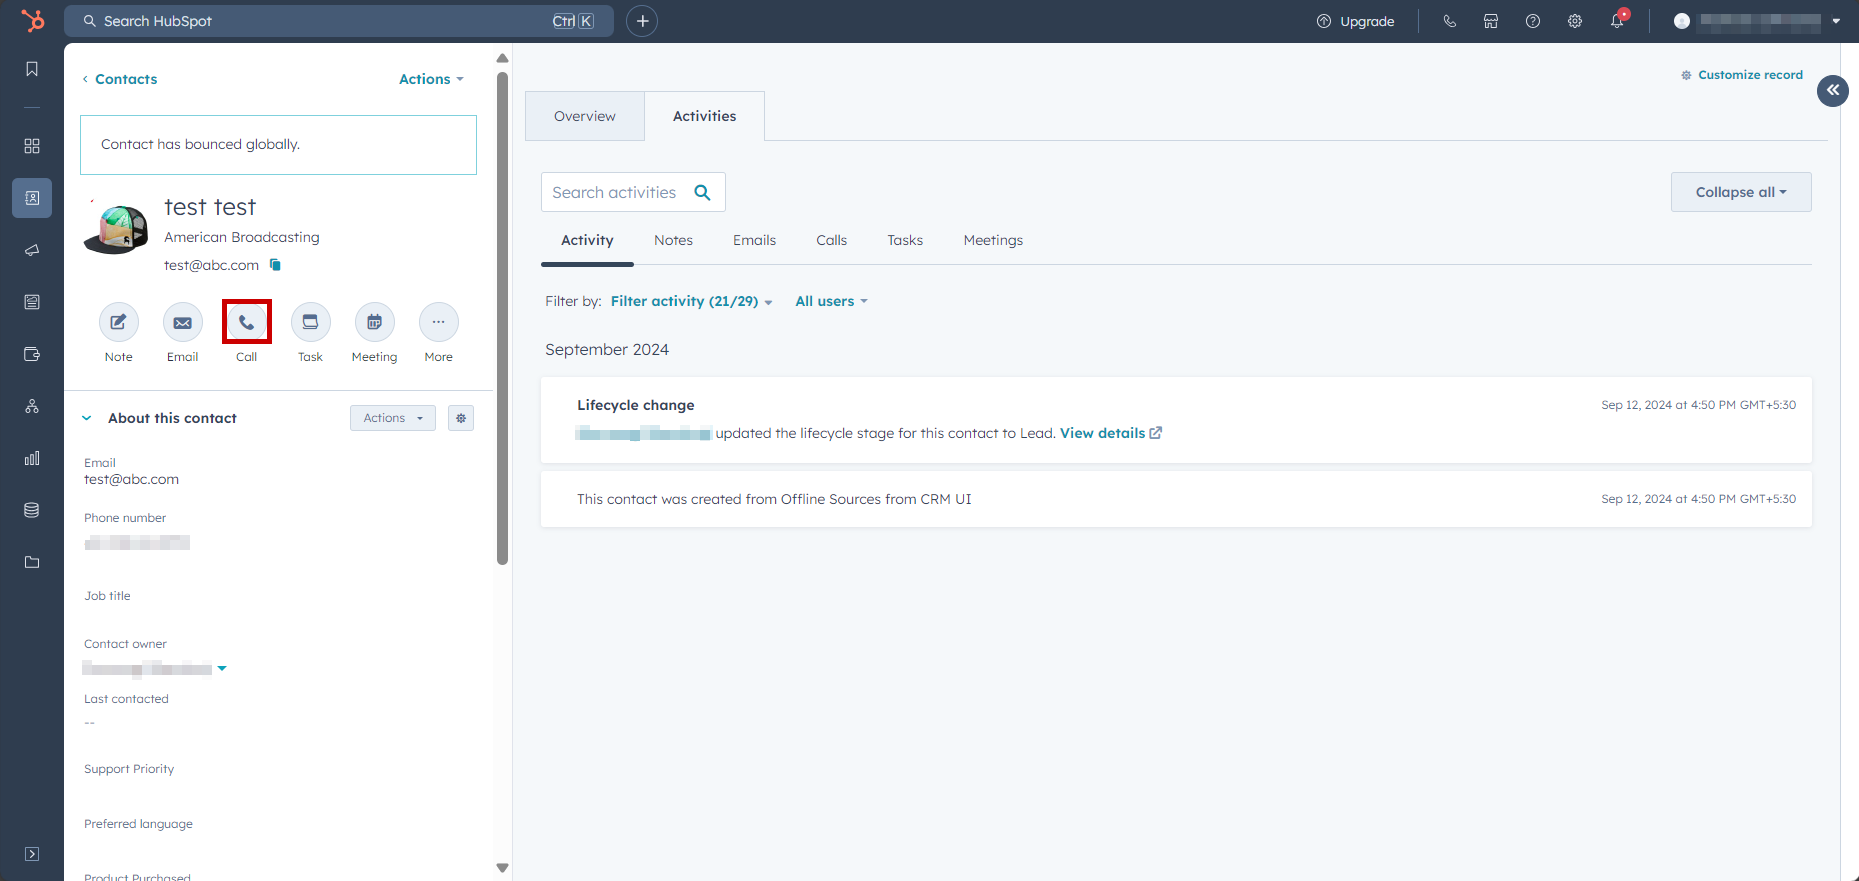
Task: Open the Automation sidebar icon
Action: pos(32,406)
